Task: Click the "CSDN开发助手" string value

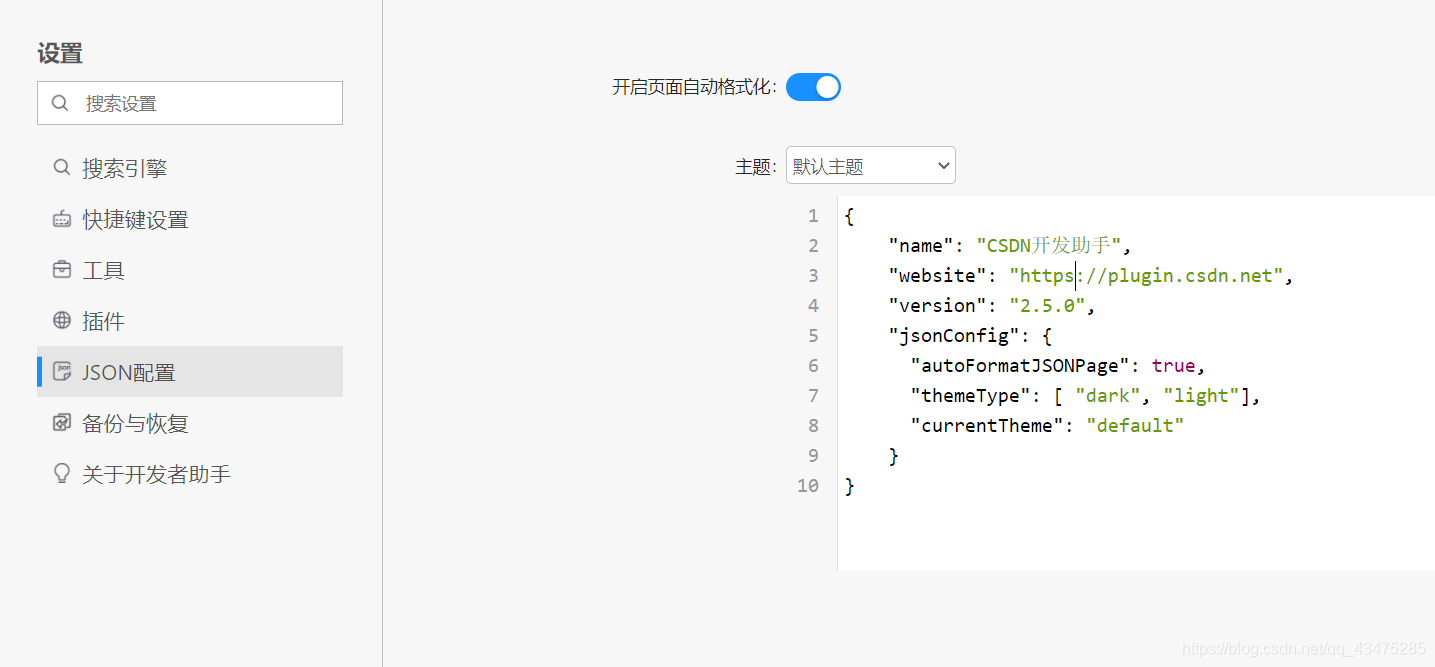Action: 1049,246
